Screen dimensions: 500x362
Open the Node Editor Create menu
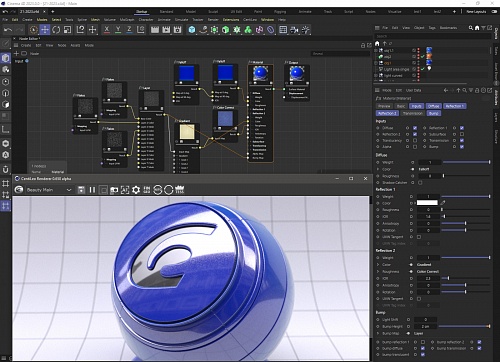[x=26, y=45]
